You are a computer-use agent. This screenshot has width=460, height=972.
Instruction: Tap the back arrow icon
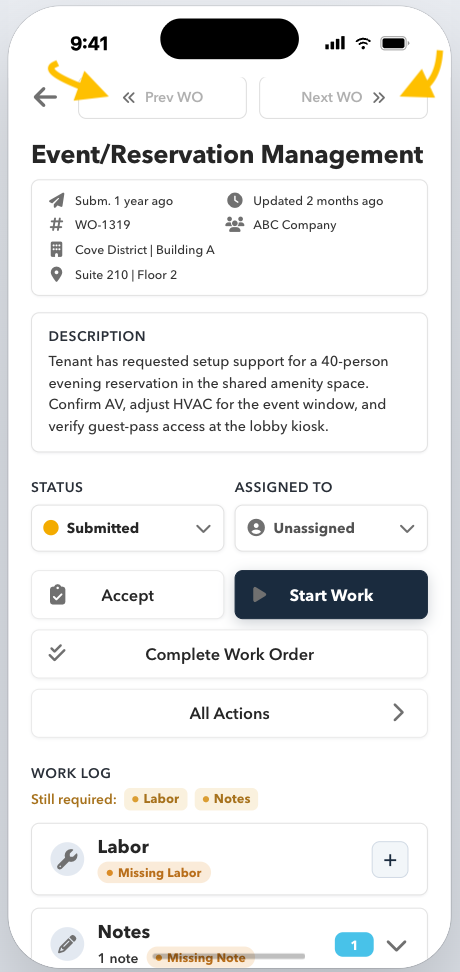[45, 97]
